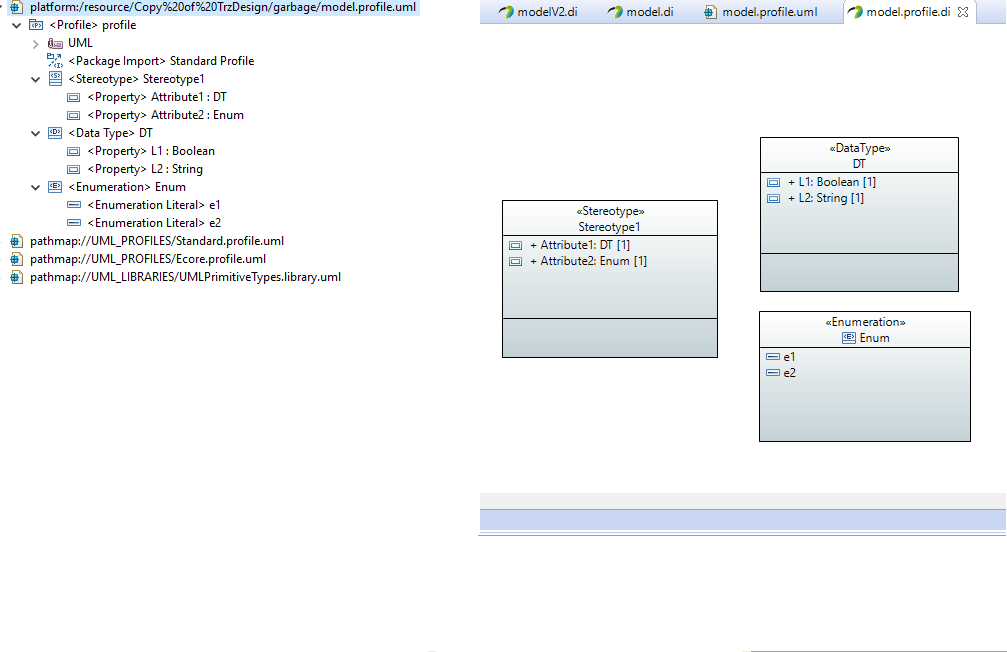
Task: Click the L2 String property icon in the tree
Action: coord(74,170)
